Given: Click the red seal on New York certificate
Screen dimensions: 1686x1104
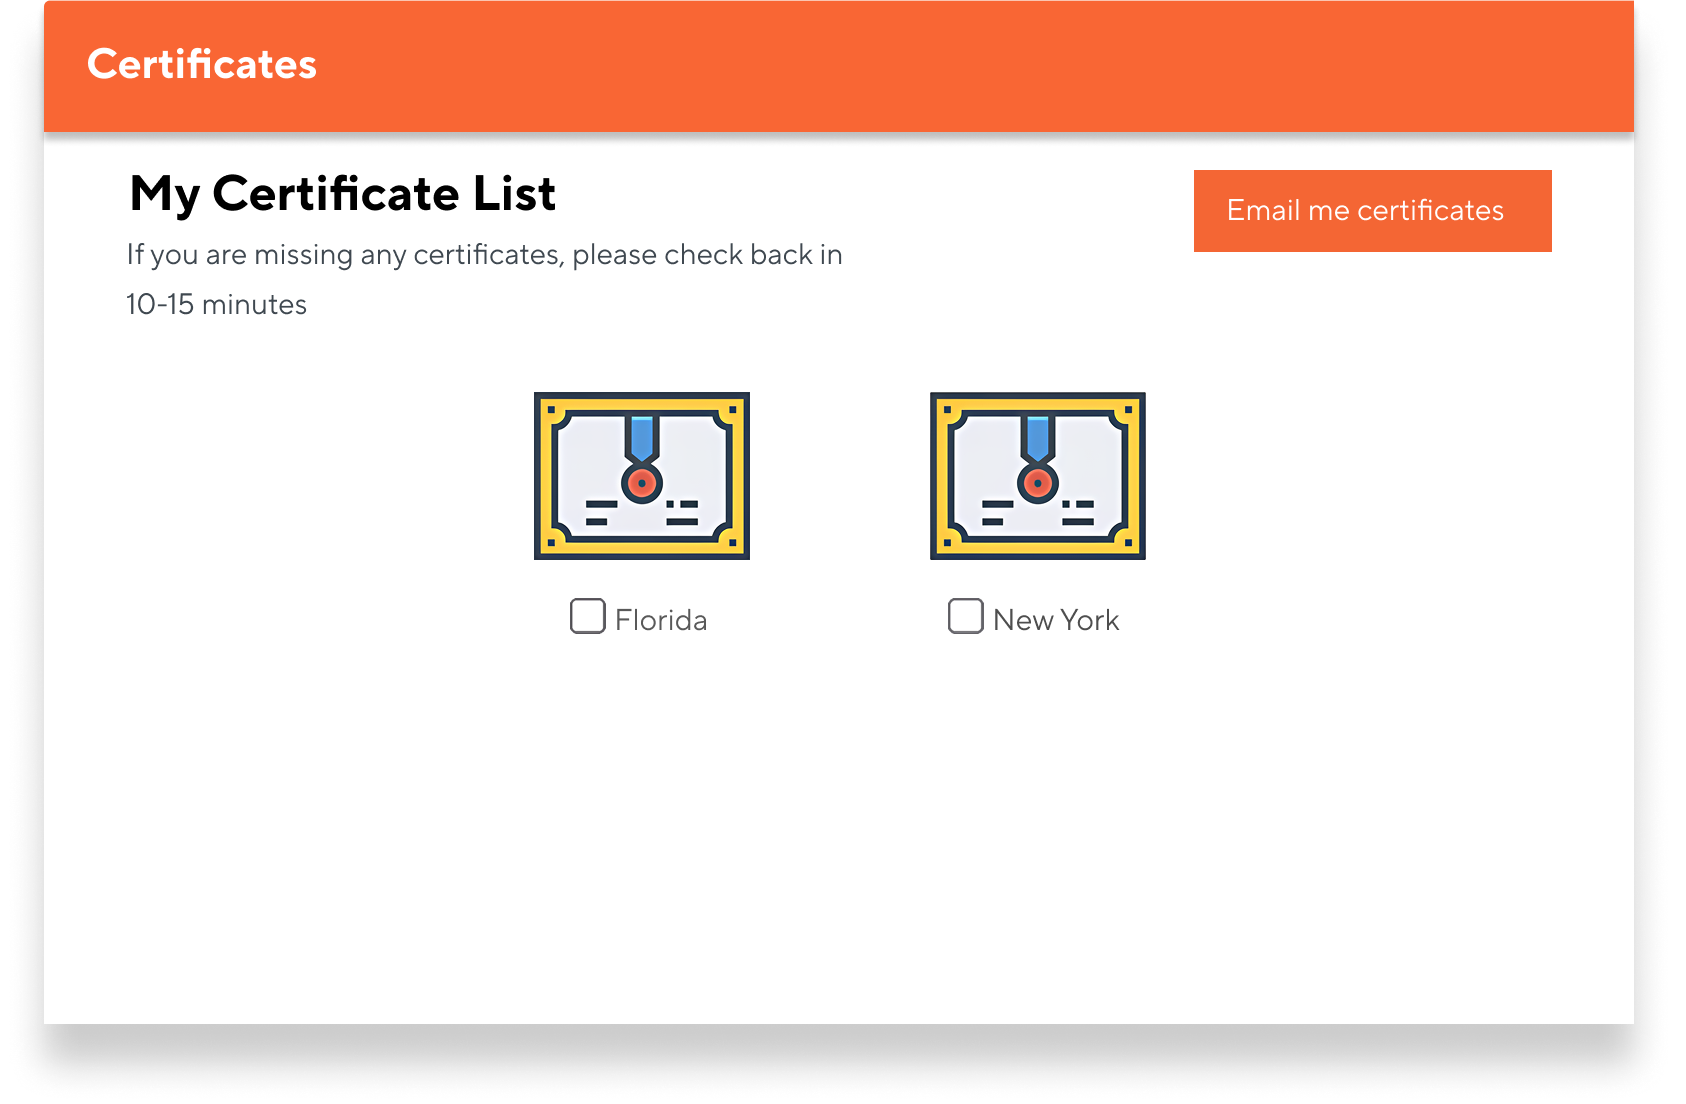Looking at the screenshot, I should click(x=1037, y=484).
